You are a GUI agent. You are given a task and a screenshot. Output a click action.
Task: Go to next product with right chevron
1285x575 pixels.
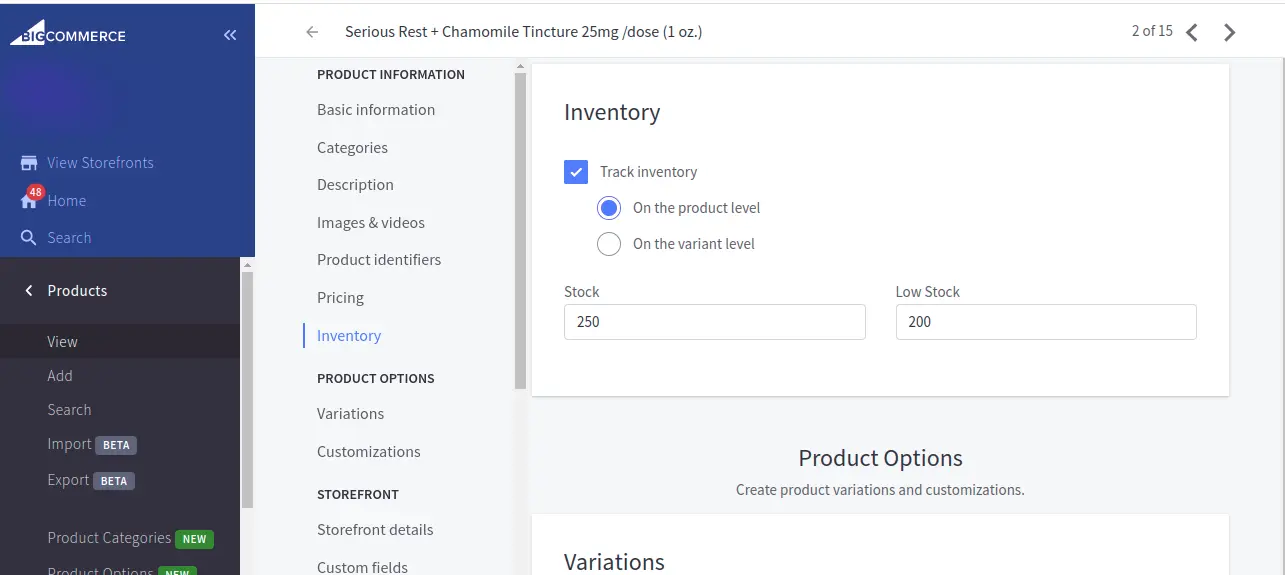click(1230, 32)
